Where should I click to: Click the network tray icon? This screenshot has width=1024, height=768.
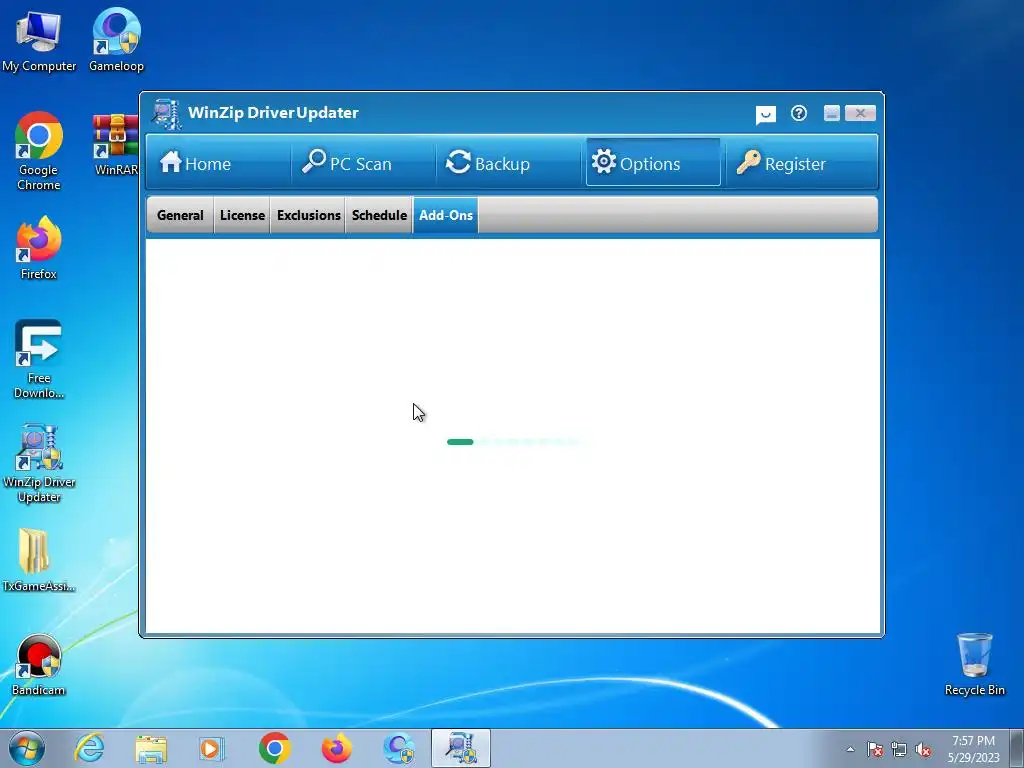[x=899, y=750]
